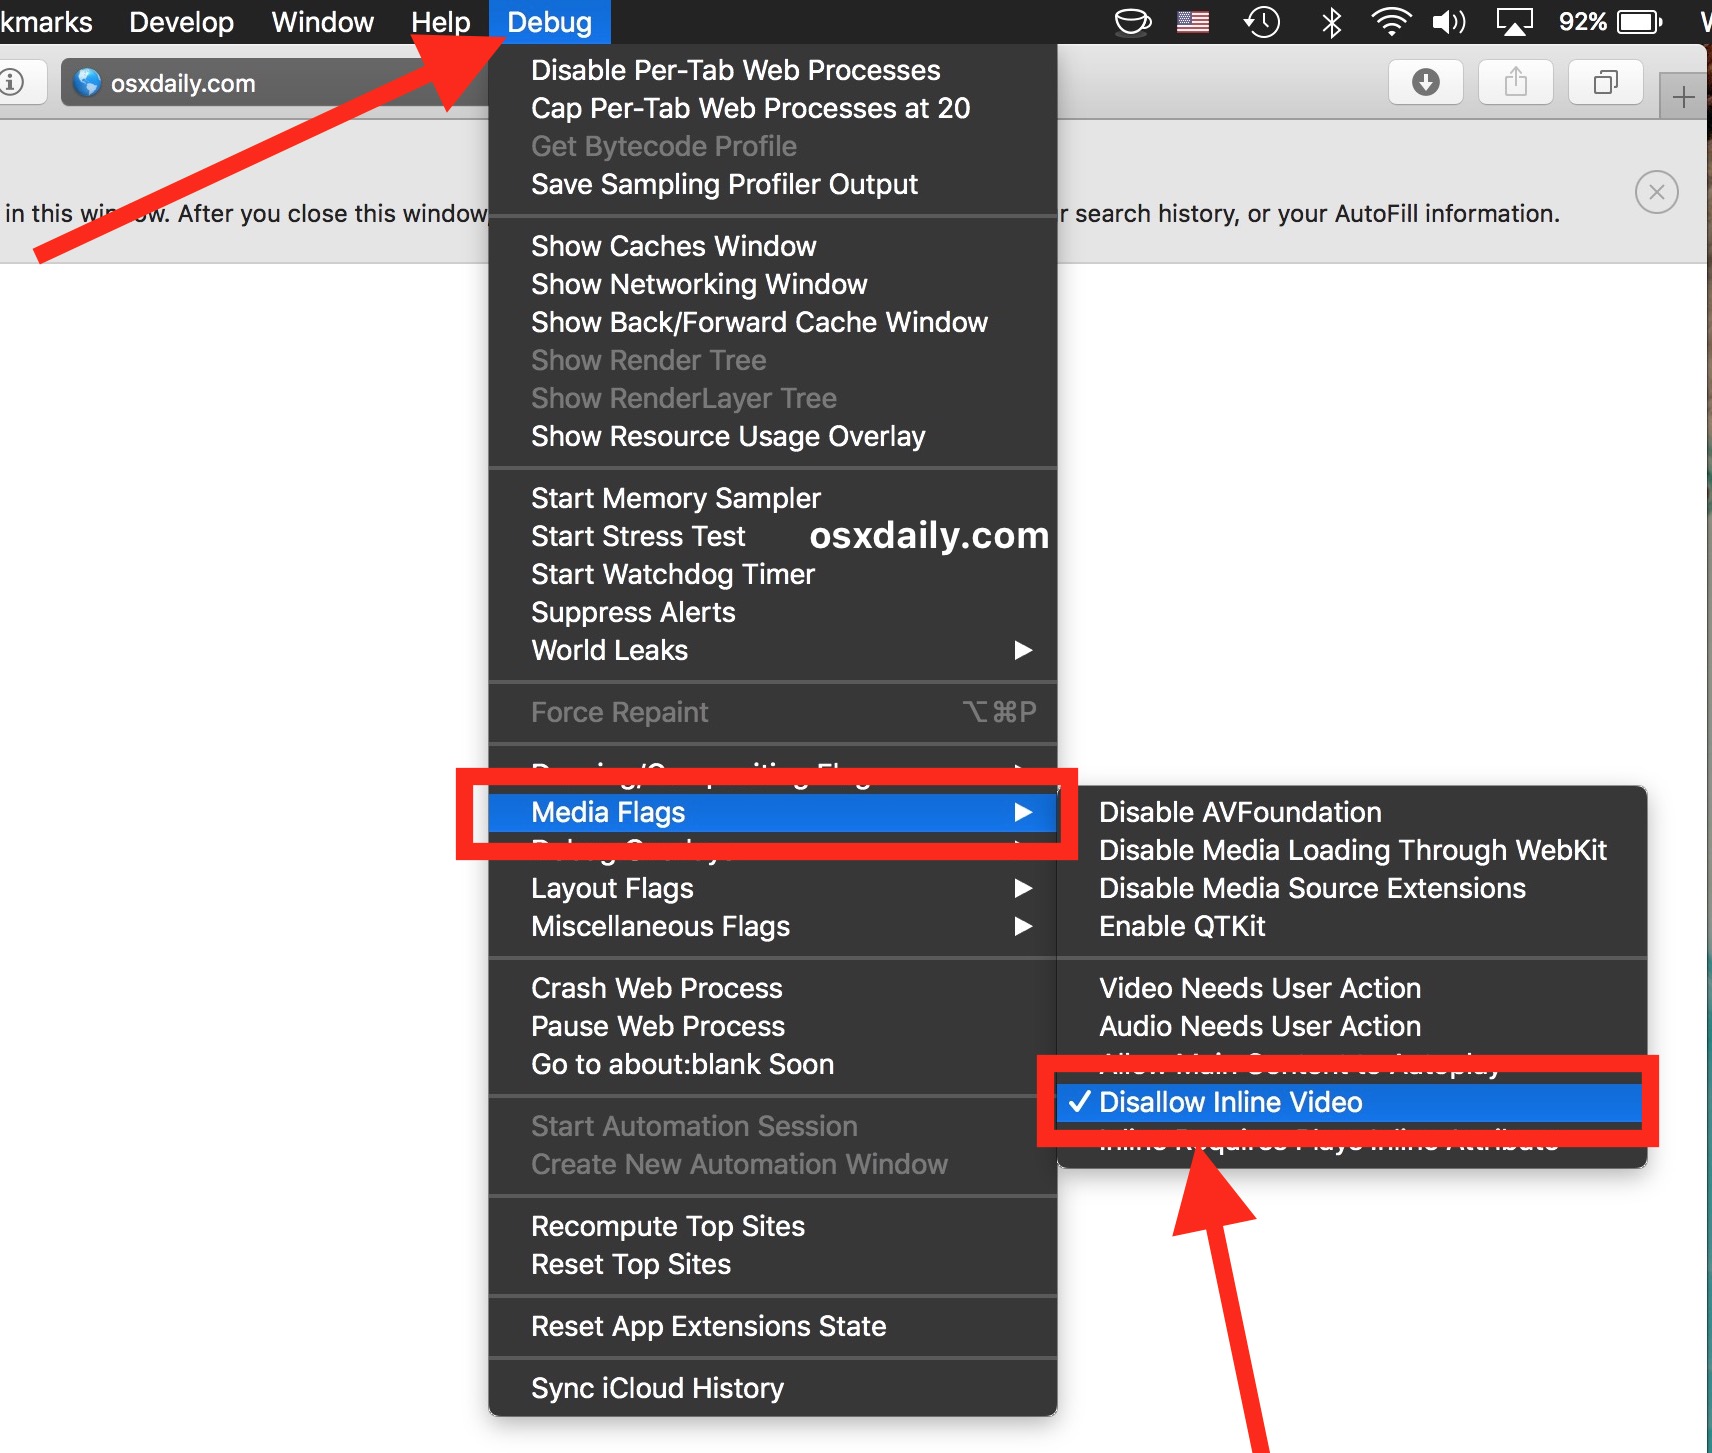The height and width of the screenshot is (1453, 1712).
Task: Open the volume speaker icon
Action: tap(1448, 22)
